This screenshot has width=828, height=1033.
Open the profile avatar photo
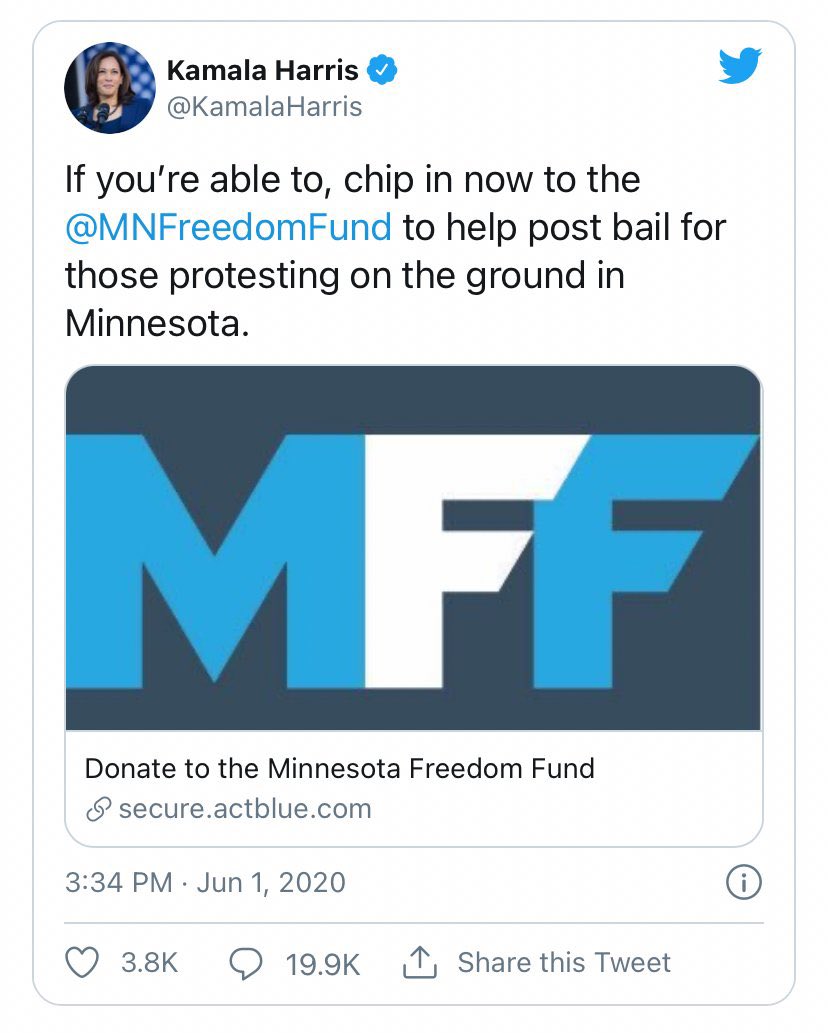(x=109, y=88)
